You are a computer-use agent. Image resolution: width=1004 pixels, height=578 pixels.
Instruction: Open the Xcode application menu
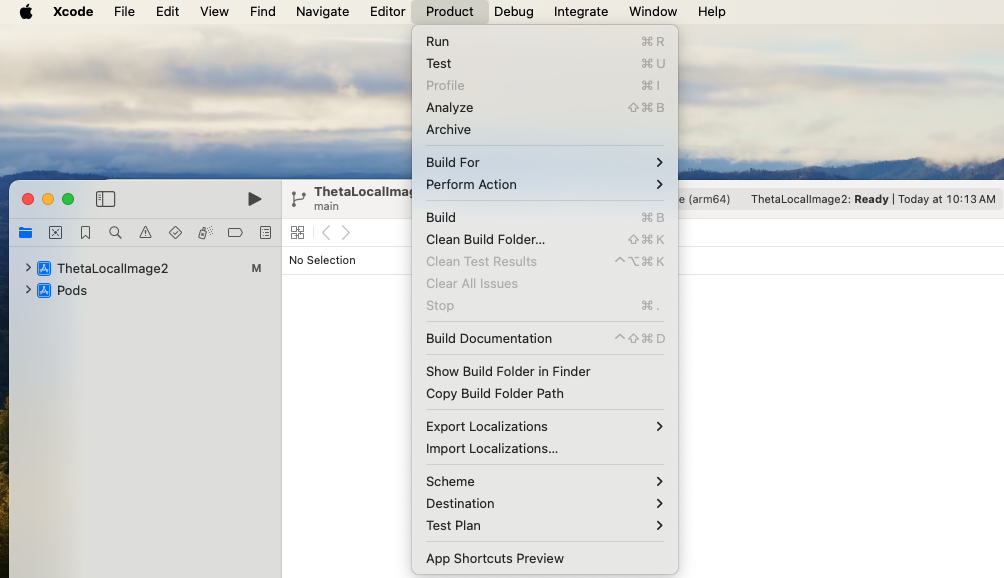pos(73,12)
